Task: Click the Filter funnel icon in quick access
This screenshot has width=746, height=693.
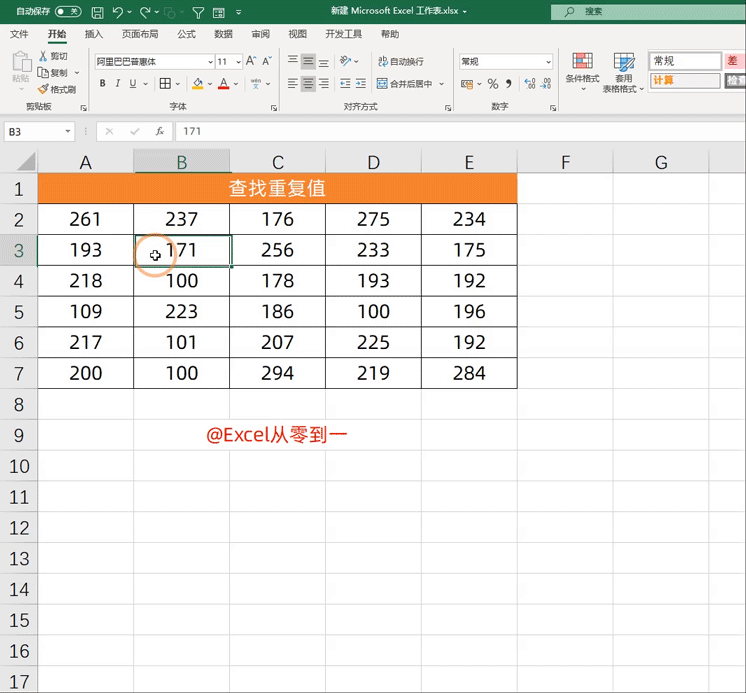Action: (x=198, y=13)
